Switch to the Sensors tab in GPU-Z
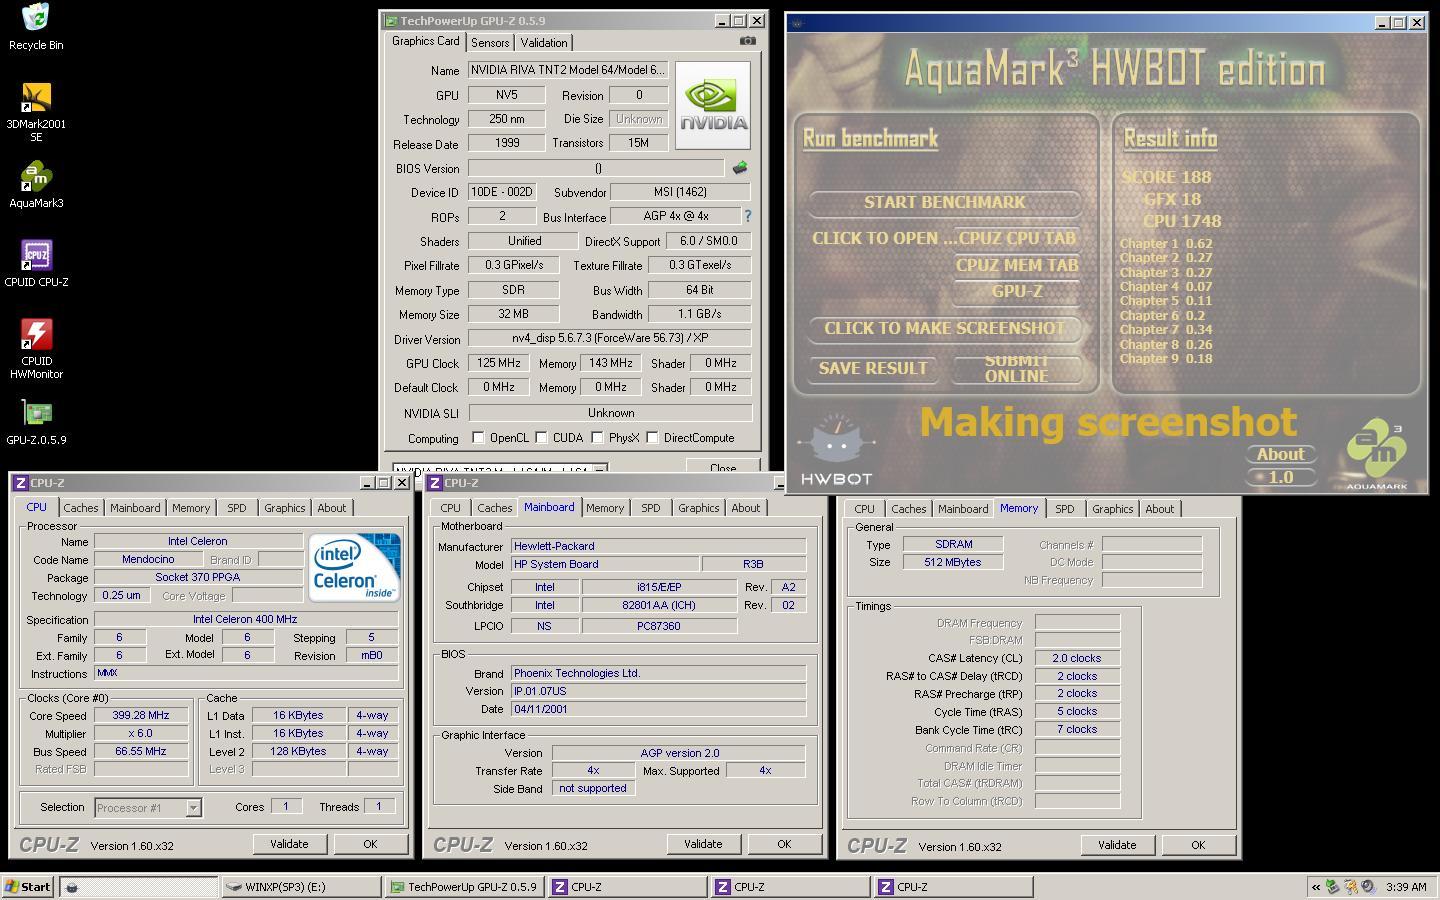 490,42
